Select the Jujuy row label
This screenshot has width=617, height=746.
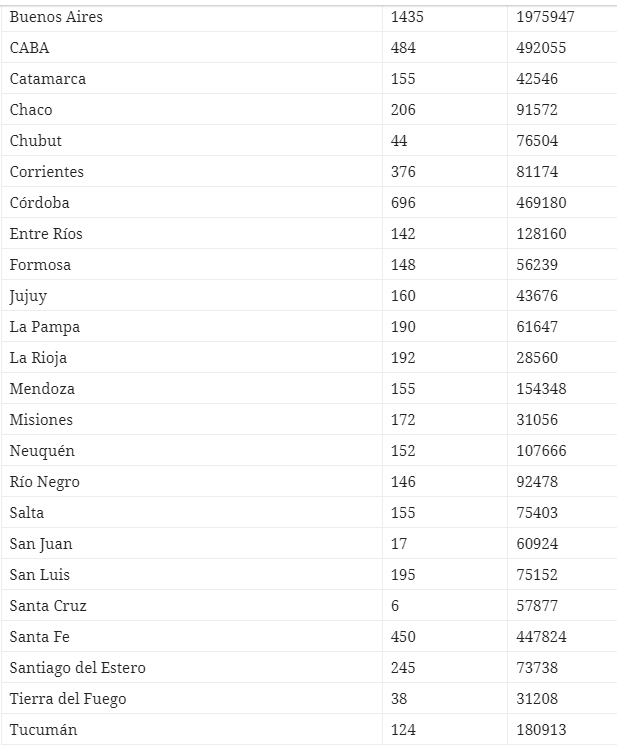(x=28, y=296)
